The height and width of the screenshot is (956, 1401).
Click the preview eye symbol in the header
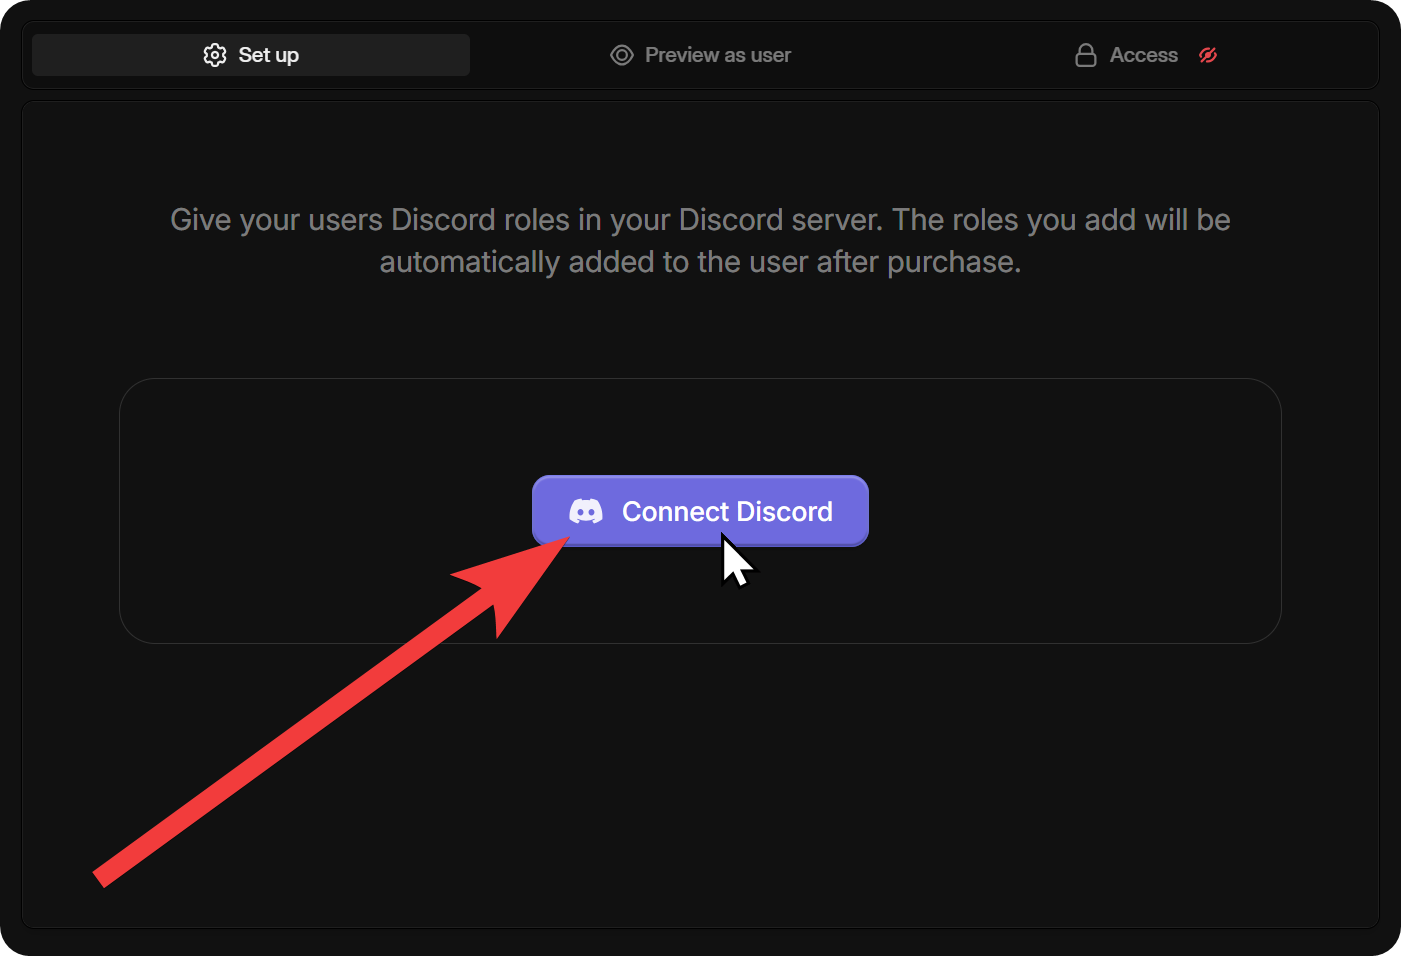click(x=621, y=55)
